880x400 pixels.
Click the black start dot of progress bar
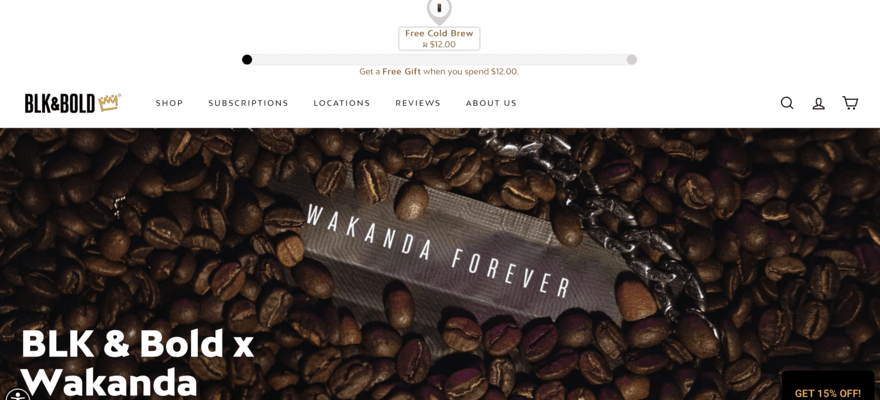click(x=247, y=59)
